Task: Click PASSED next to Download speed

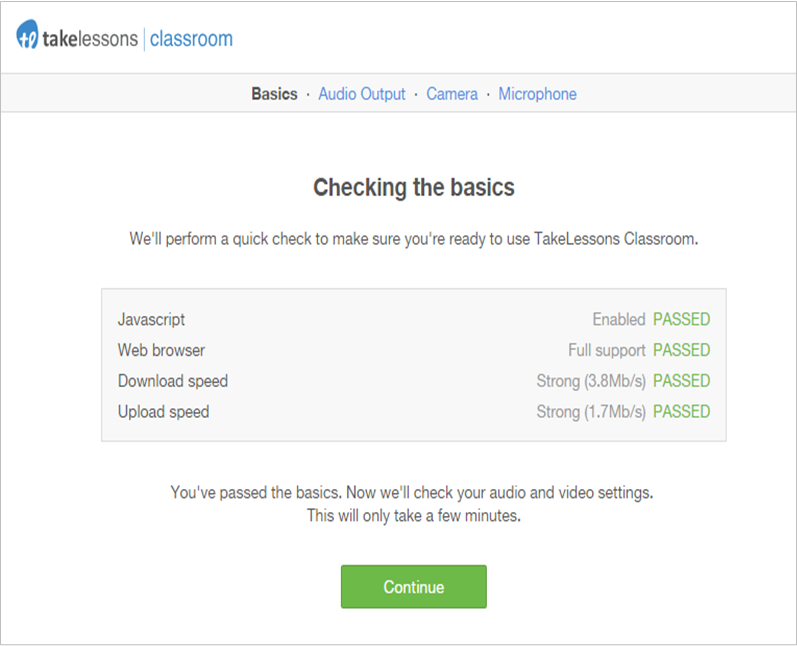Action: 682,381
